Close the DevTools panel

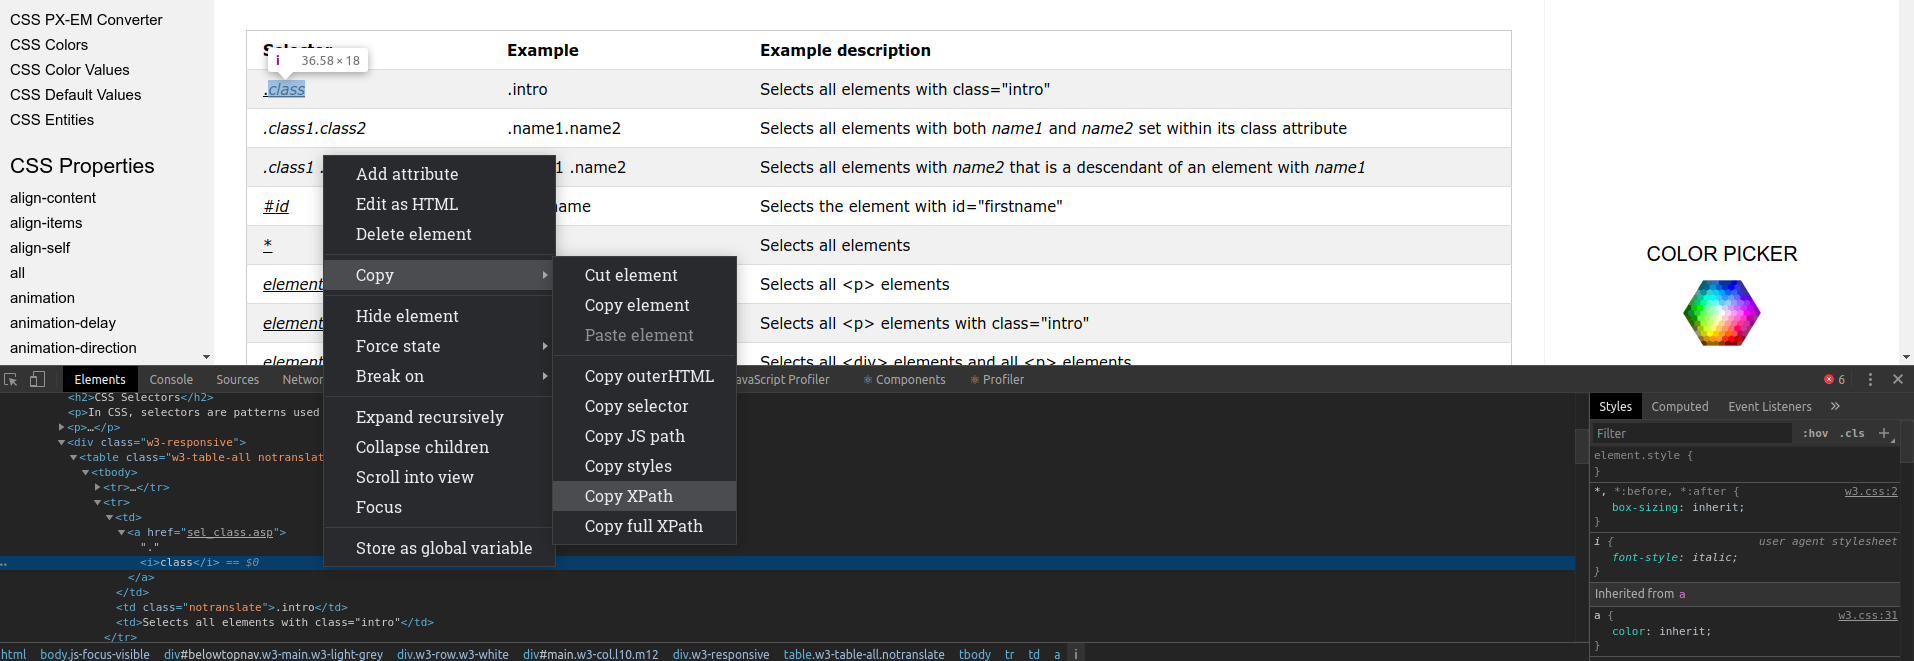(x=1897, y=380)
